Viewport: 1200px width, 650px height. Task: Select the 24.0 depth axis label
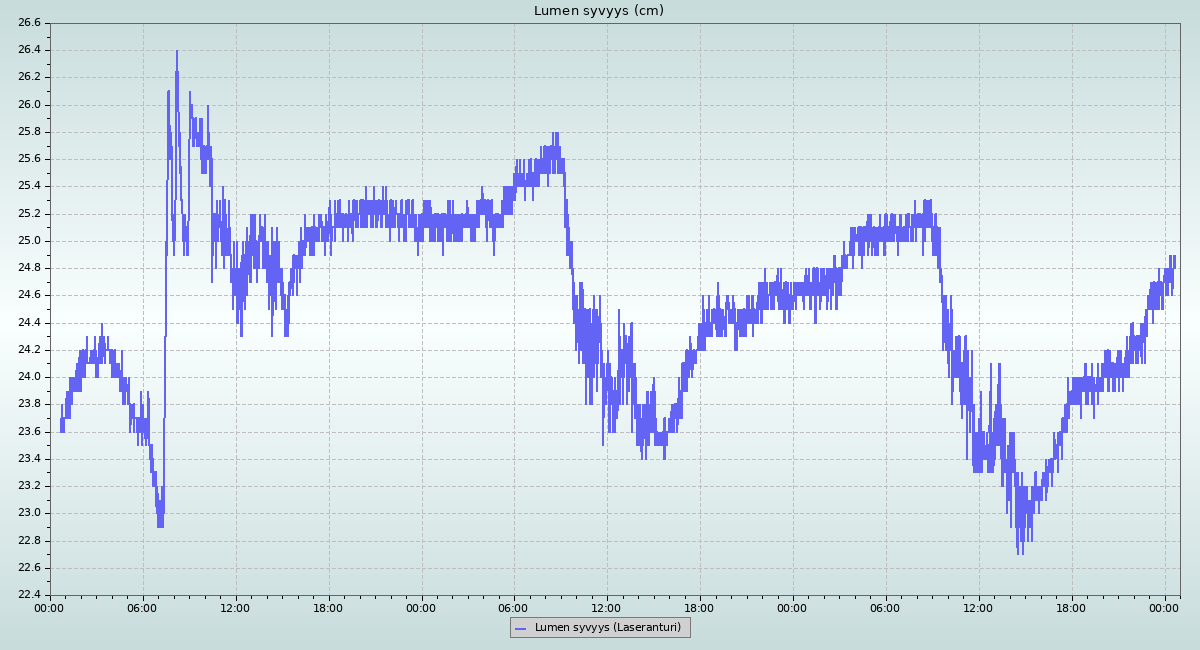tap(30, 377)
